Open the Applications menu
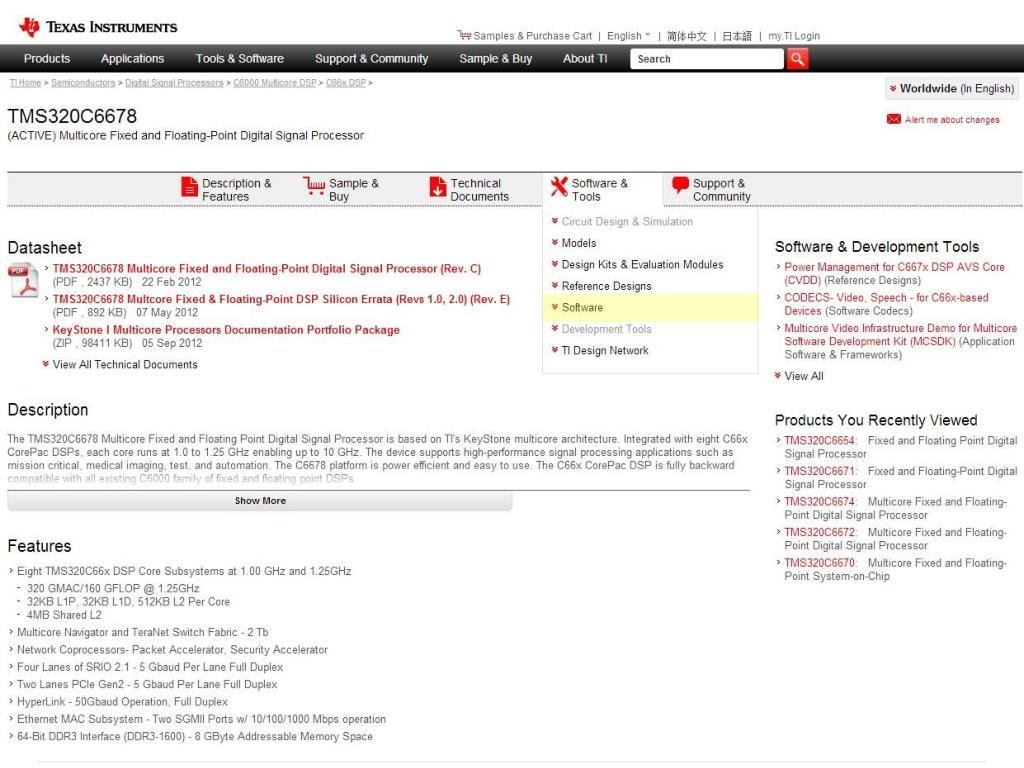This screenshot has width=1024, height=768. [133, 59]
